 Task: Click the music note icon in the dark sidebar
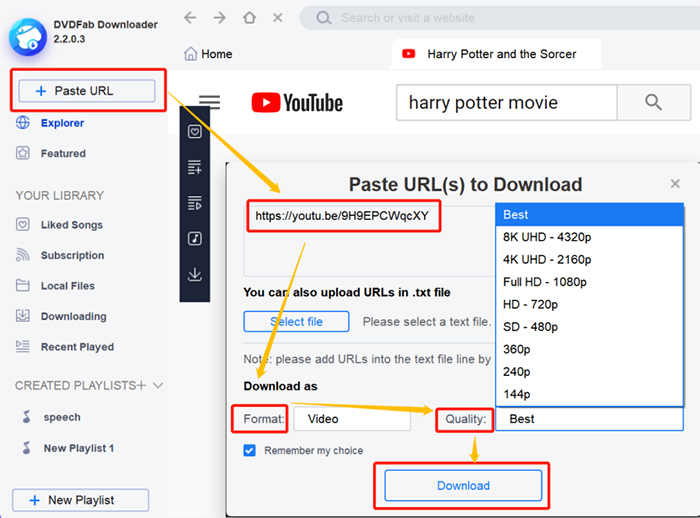point(195,239)
